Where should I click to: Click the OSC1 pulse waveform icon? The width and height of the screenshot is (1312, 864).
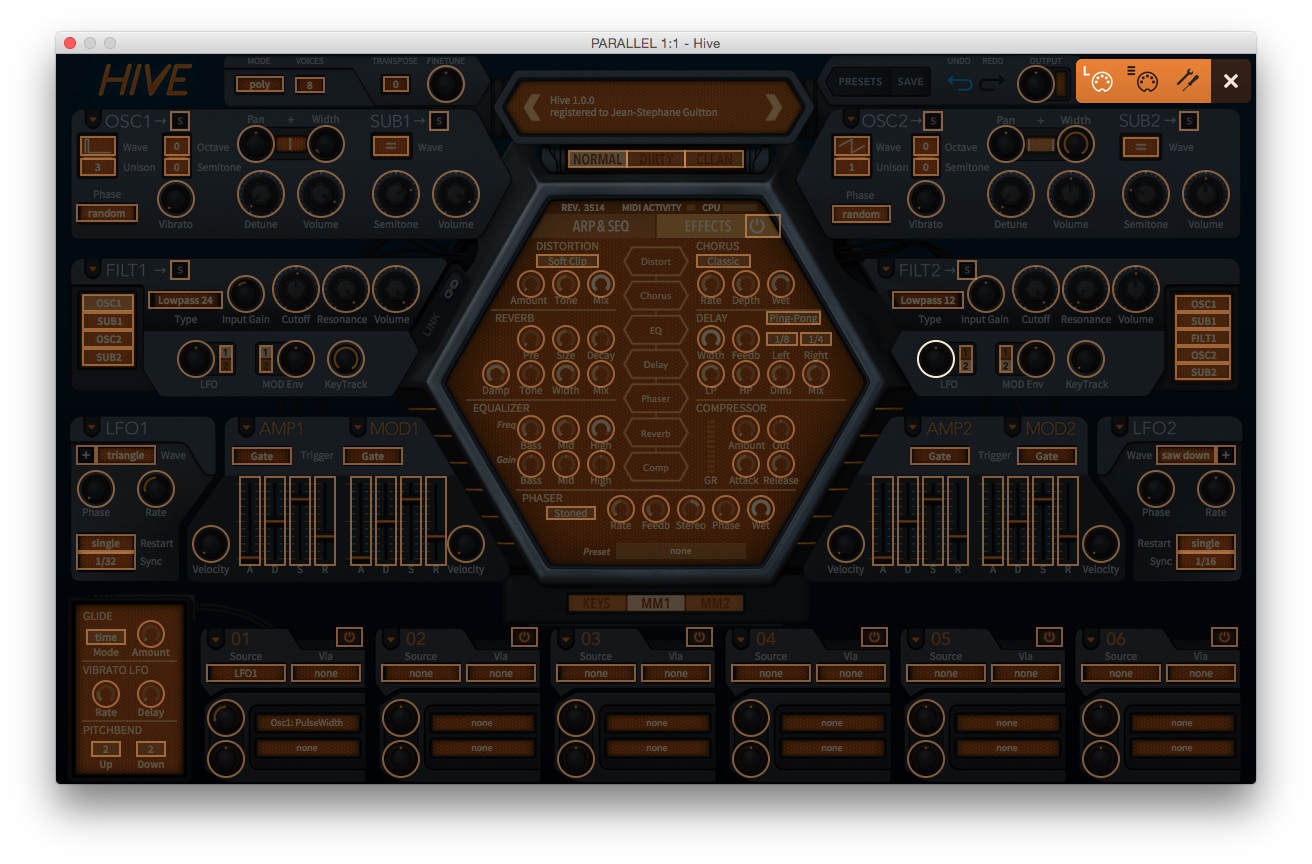[98, 146]
